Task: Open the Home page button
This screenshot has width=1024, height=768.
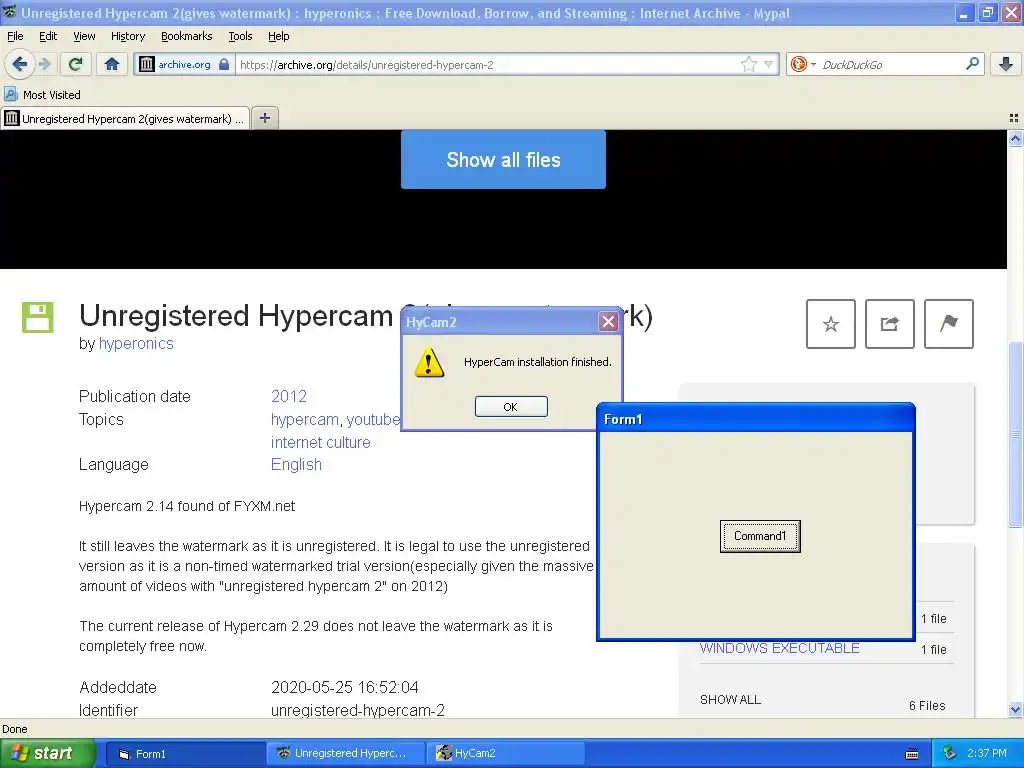Action: click(112, 64)
